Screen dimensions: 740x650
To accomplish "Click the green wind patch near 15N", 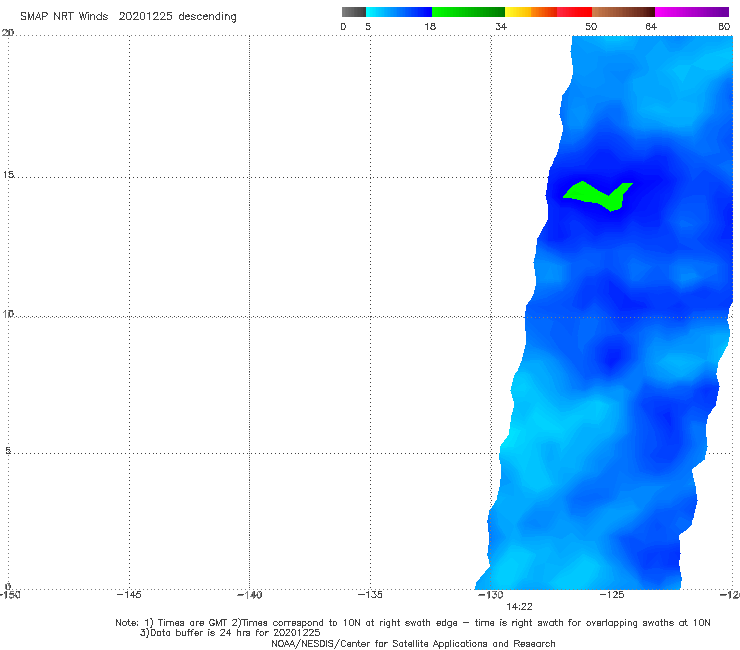I will point(597,195).
